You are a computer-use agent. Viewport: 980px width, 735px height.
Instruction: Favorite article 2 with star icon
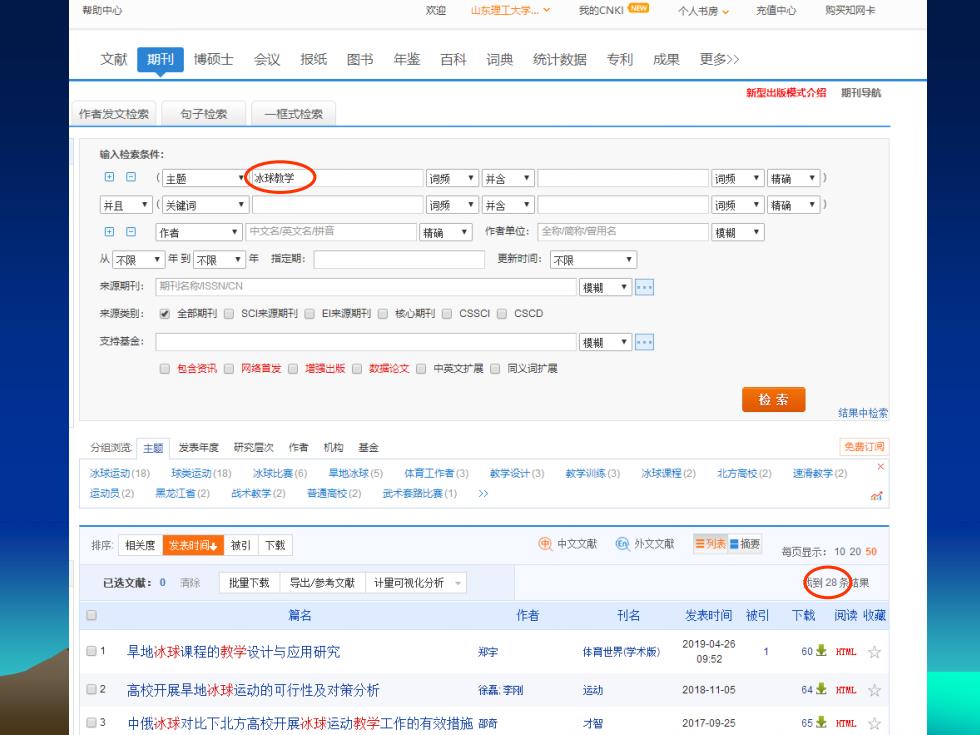(874, 690)
